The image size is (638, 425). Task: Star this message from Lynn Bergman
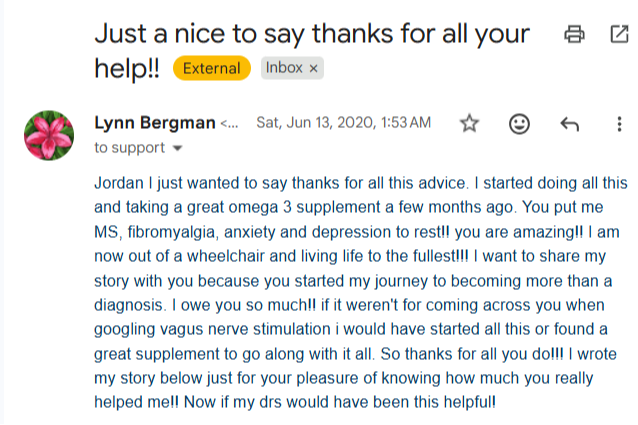point(469,123)
